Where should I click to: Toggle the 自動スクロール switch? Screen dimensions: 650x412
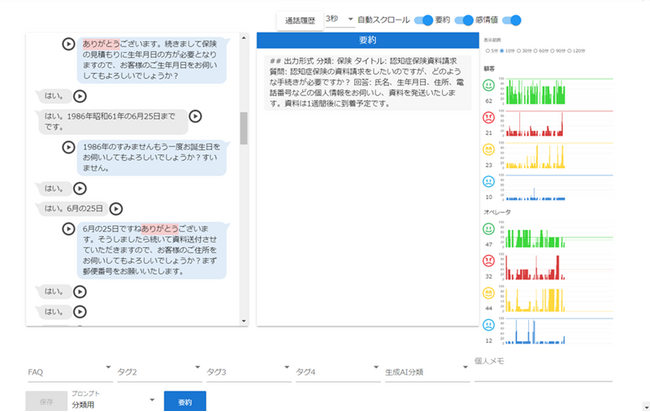tap(424, 20)
